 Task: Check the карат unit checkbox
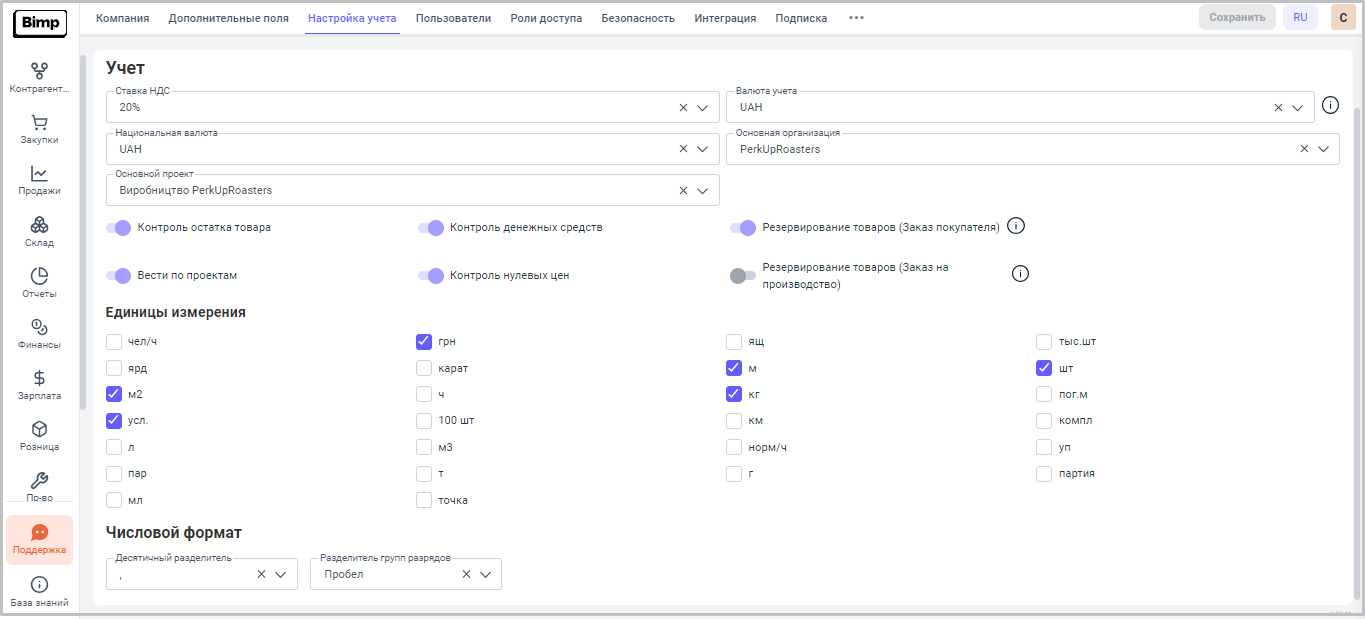[424, 368]
